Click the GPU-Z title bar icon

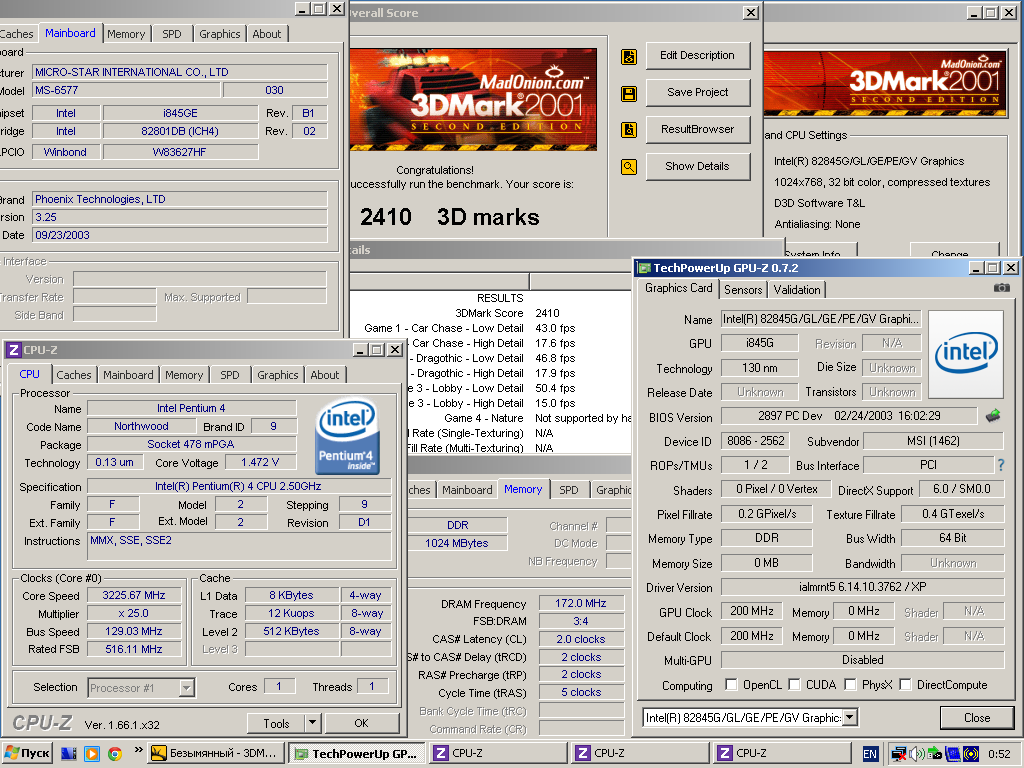645,268
